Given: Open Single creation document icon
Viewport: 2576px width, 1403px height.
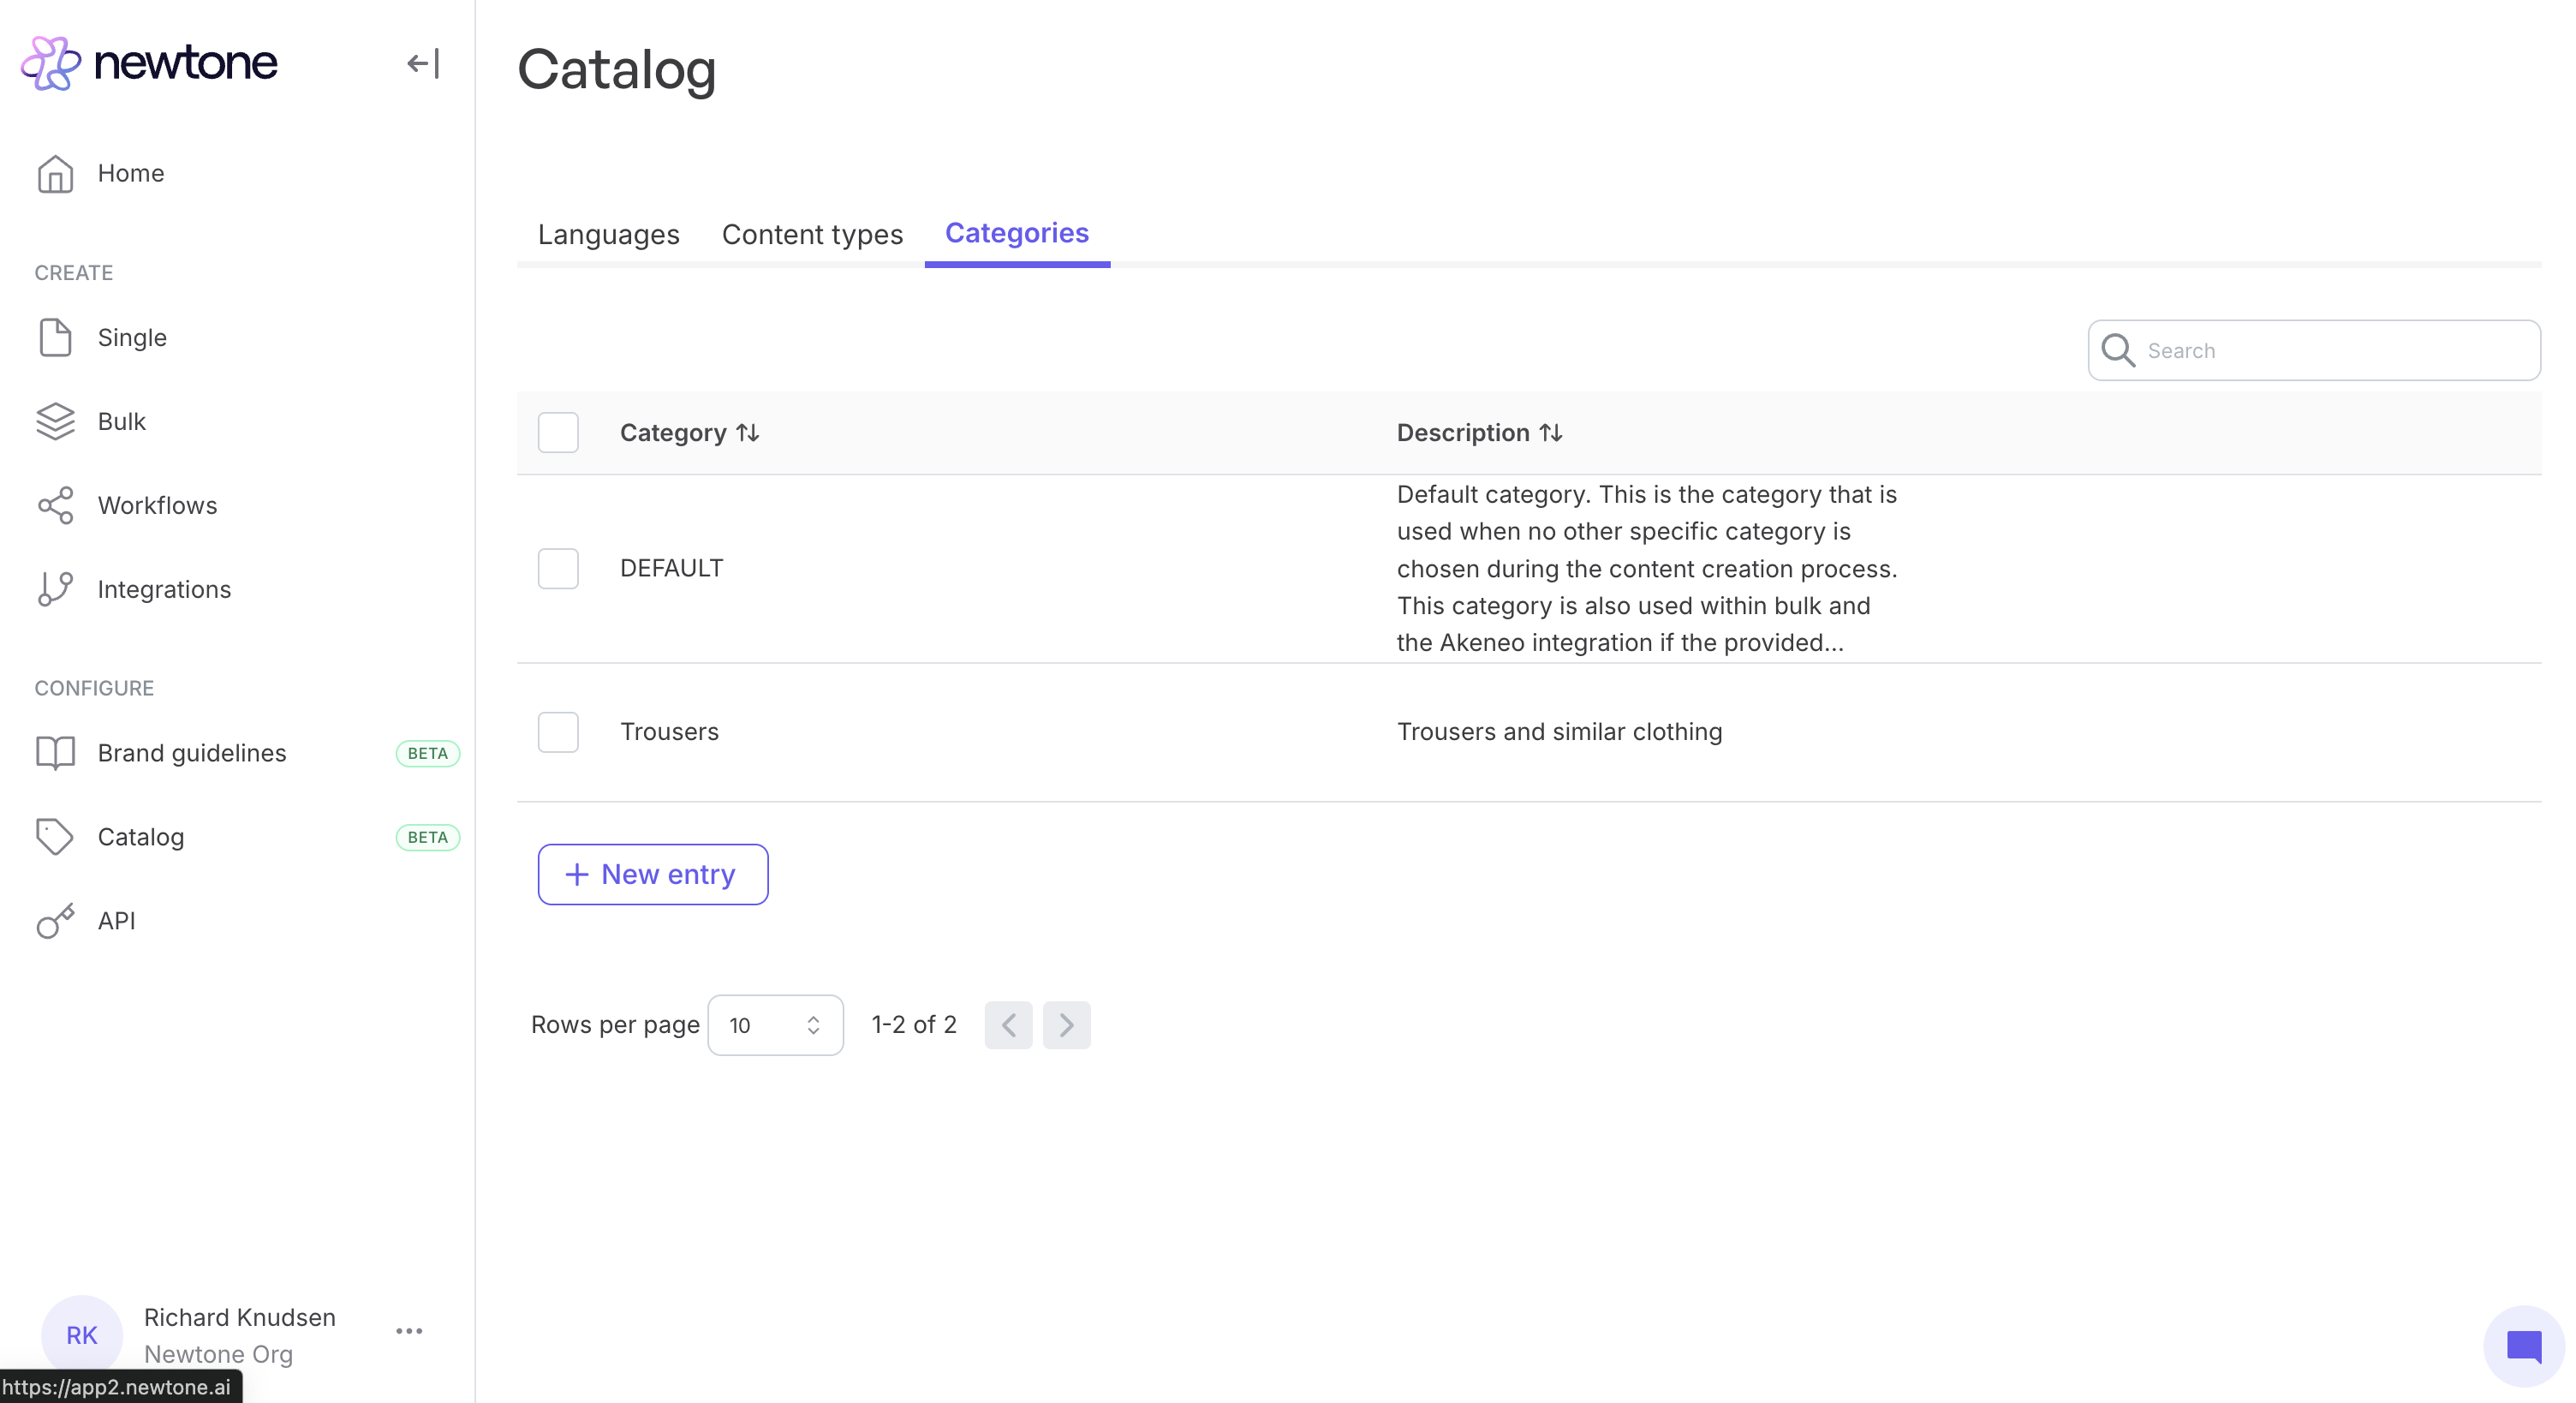Looking at the screenshot, I should 55,338.
